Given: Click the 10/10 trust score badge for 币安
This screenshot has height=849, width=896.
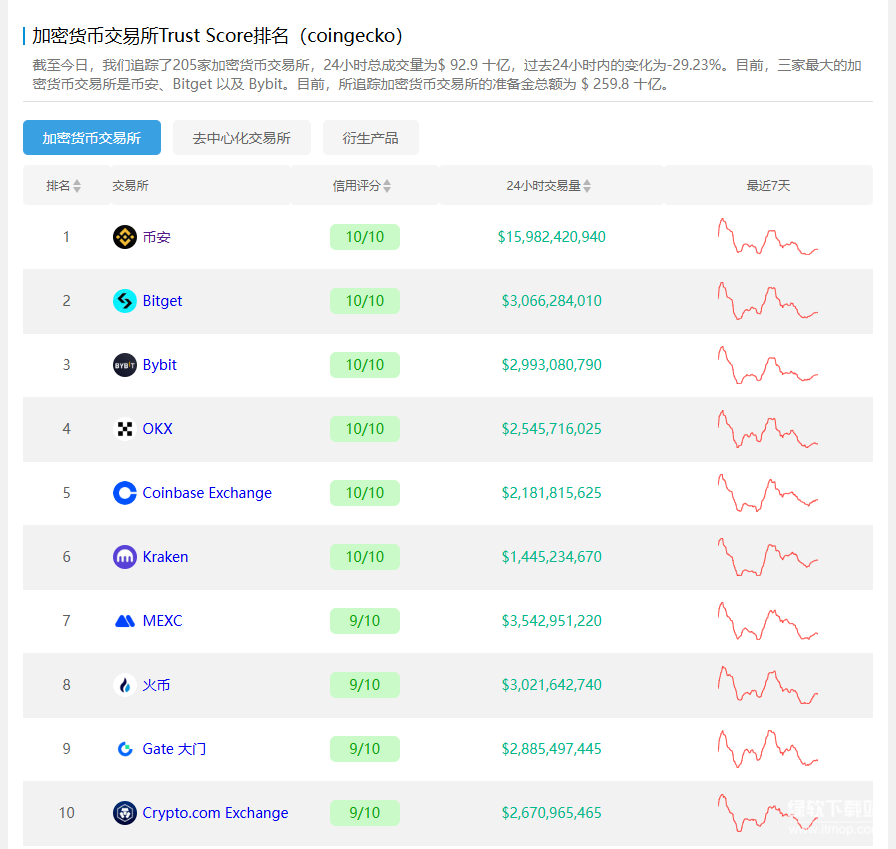Looking at the screenshot, I should (365, 237).
